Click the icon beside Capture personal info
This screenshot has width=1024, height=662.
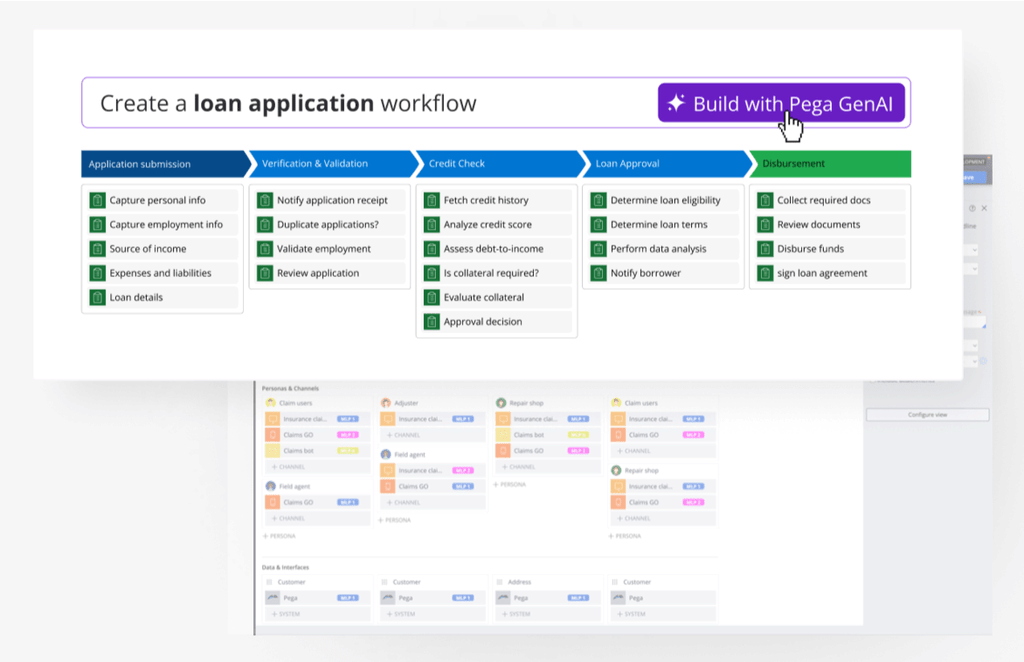pos(97,200)
